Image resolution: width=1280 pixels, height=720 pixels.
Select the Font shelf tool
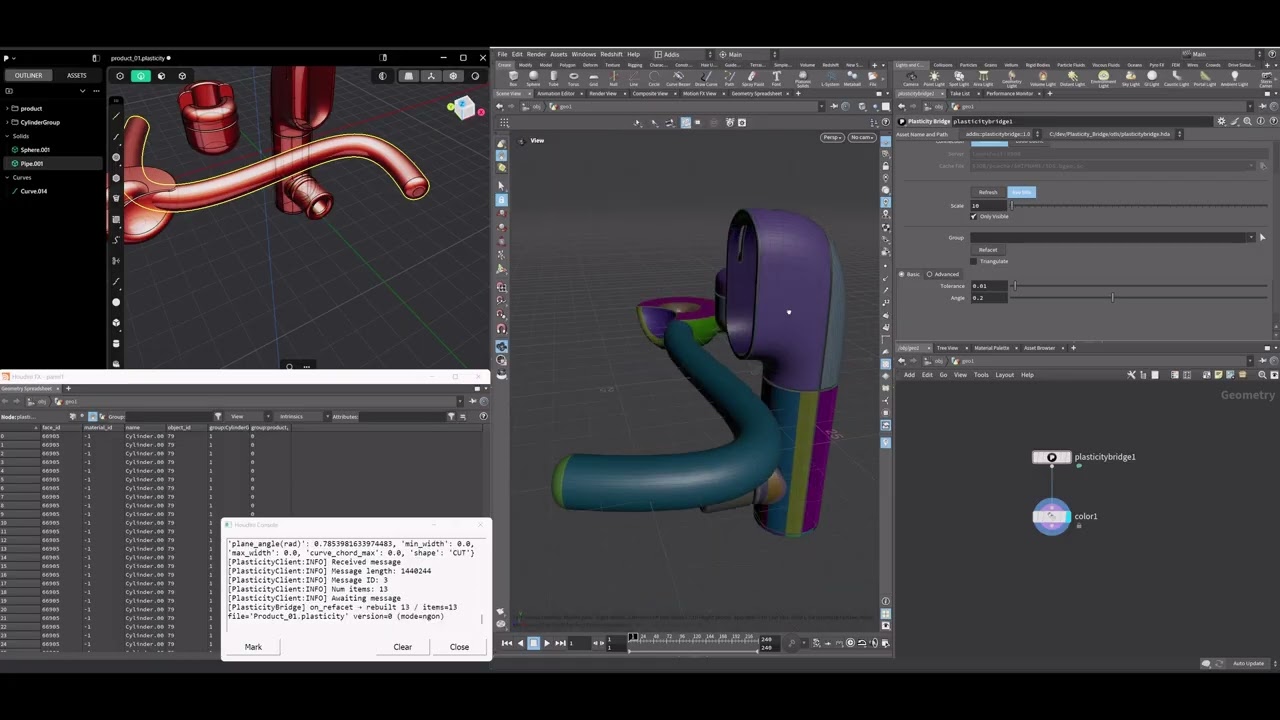[776, 77]
